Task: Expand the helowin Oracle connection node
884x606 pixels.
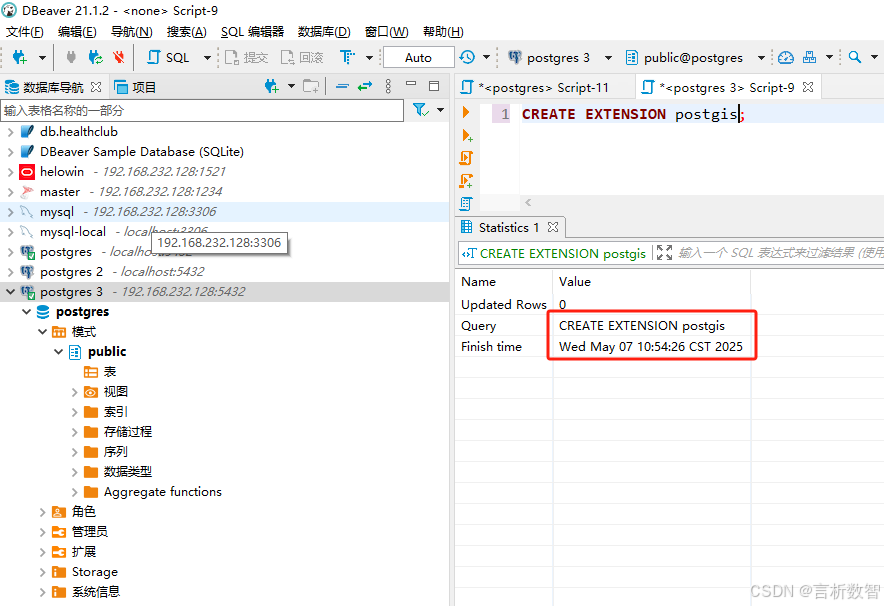Action: pyautogui.click(x=10, y=172)
